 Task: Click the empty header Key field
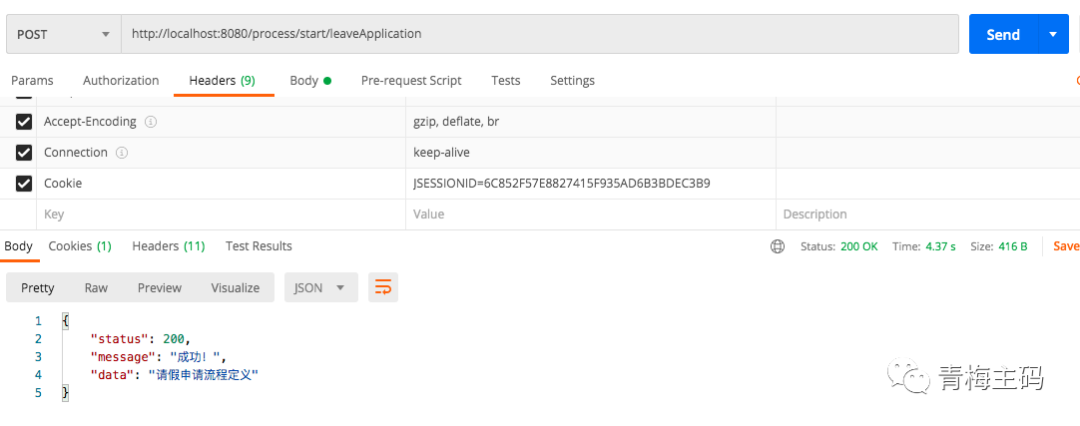click(220, 215)
